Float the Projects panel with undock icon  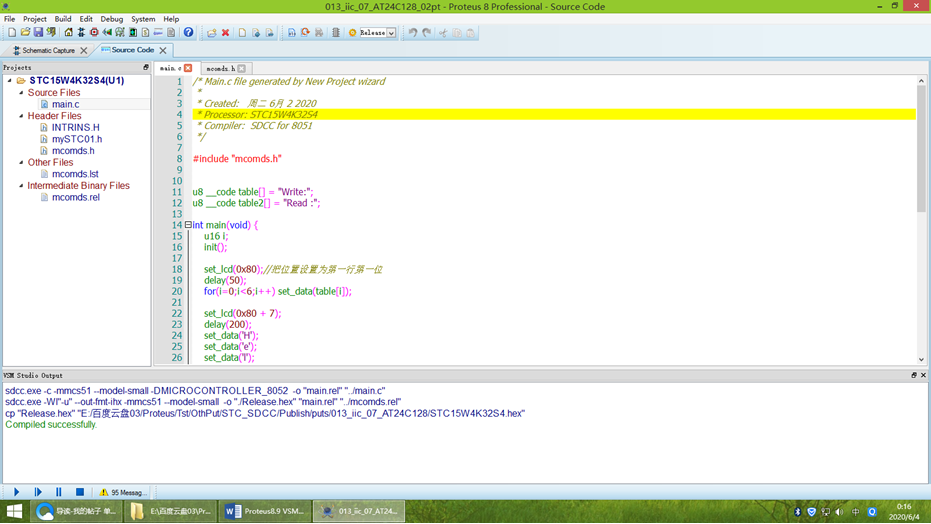click(145, 68)
